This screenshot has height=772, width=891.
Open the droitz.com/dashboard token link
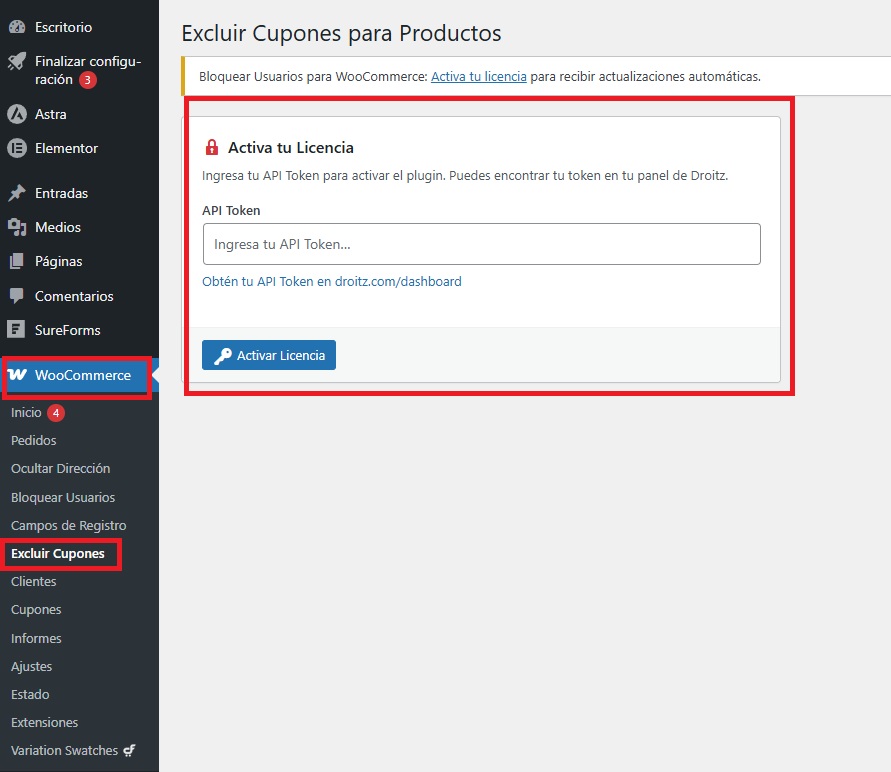(331, 282)
